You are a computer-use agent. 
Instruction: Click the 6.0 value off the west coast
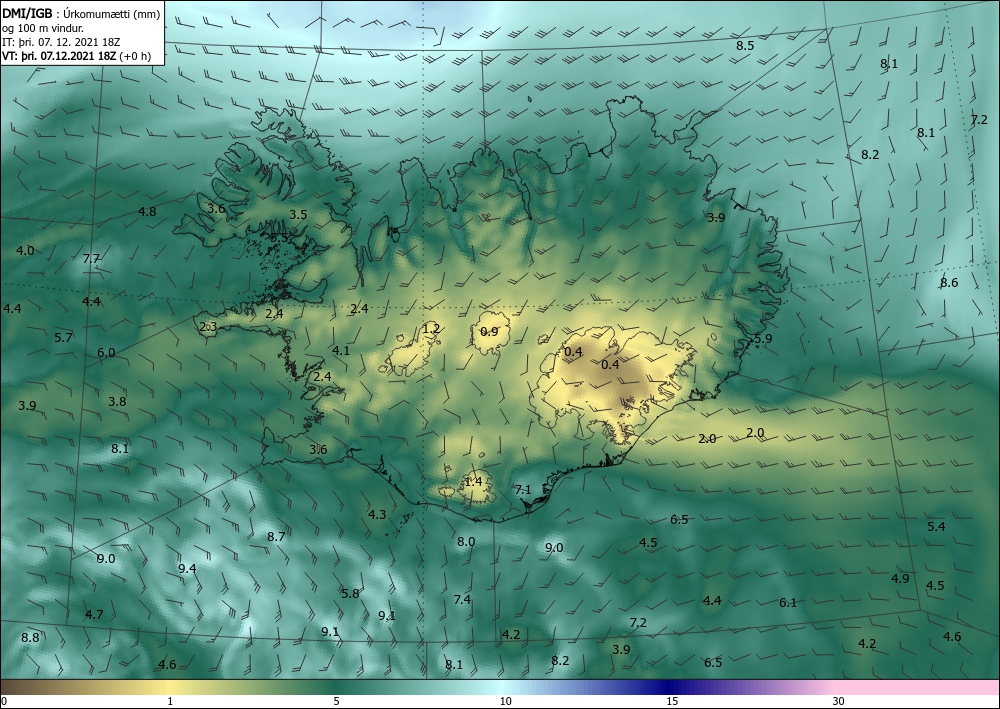[107, 353]
